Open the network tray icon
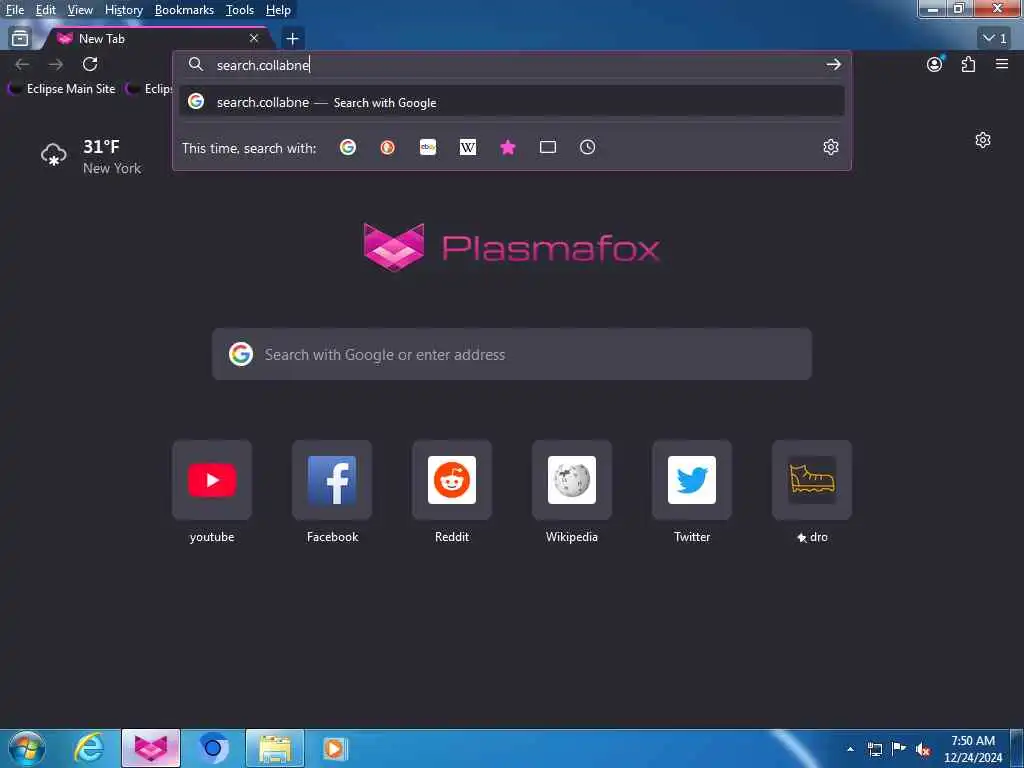This screenshot has width=1024, height=768. click(x=875, y=749)
